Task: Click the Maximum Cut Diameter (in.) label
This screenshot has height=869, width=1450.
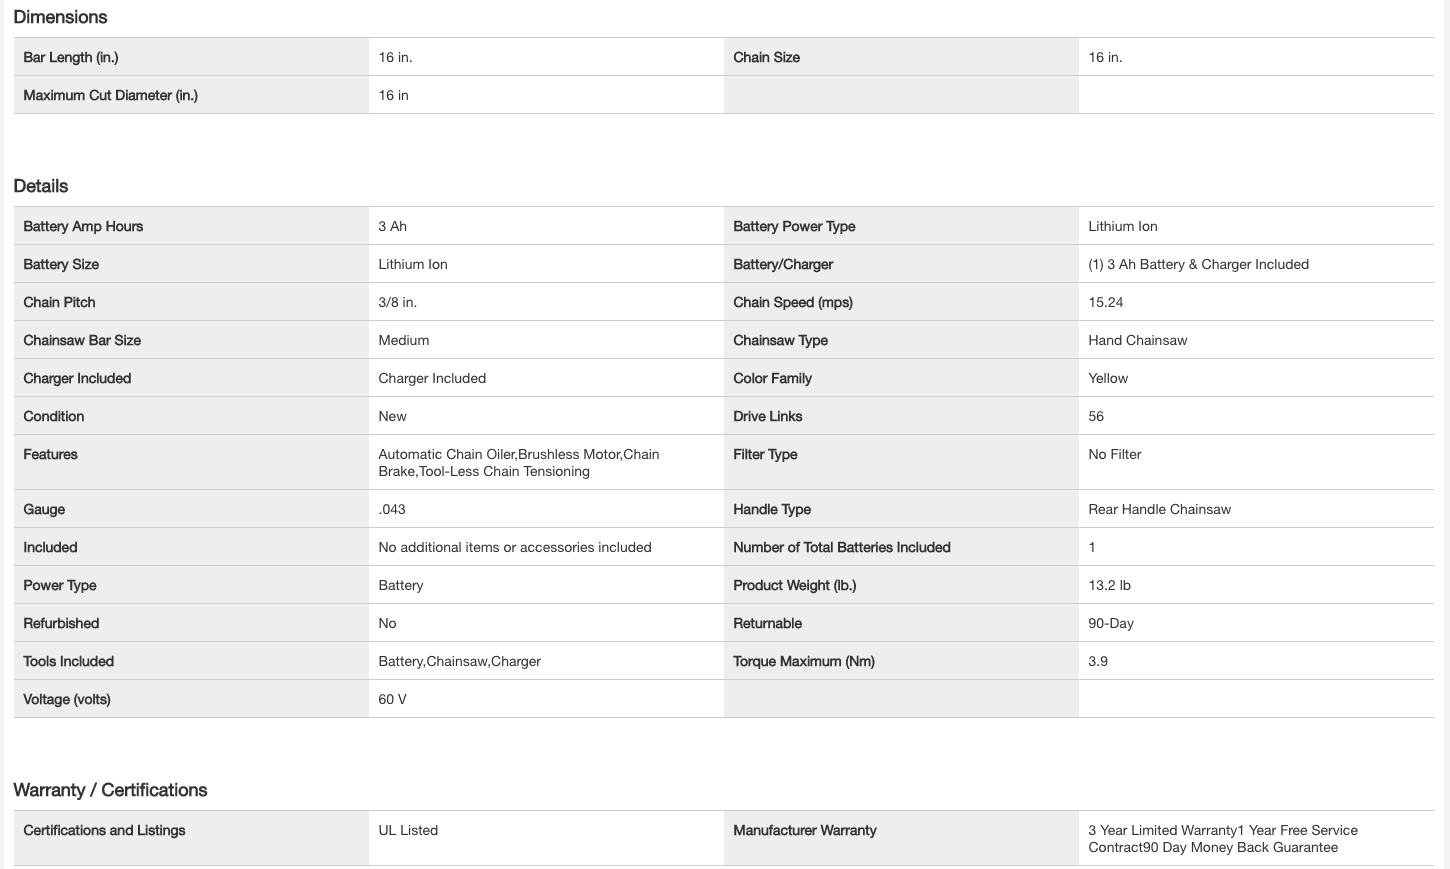Action: [111, 95]
